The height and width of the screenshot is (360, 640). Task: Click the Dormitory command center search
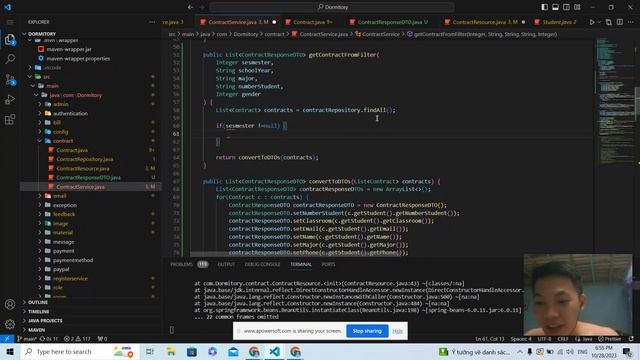332,7
